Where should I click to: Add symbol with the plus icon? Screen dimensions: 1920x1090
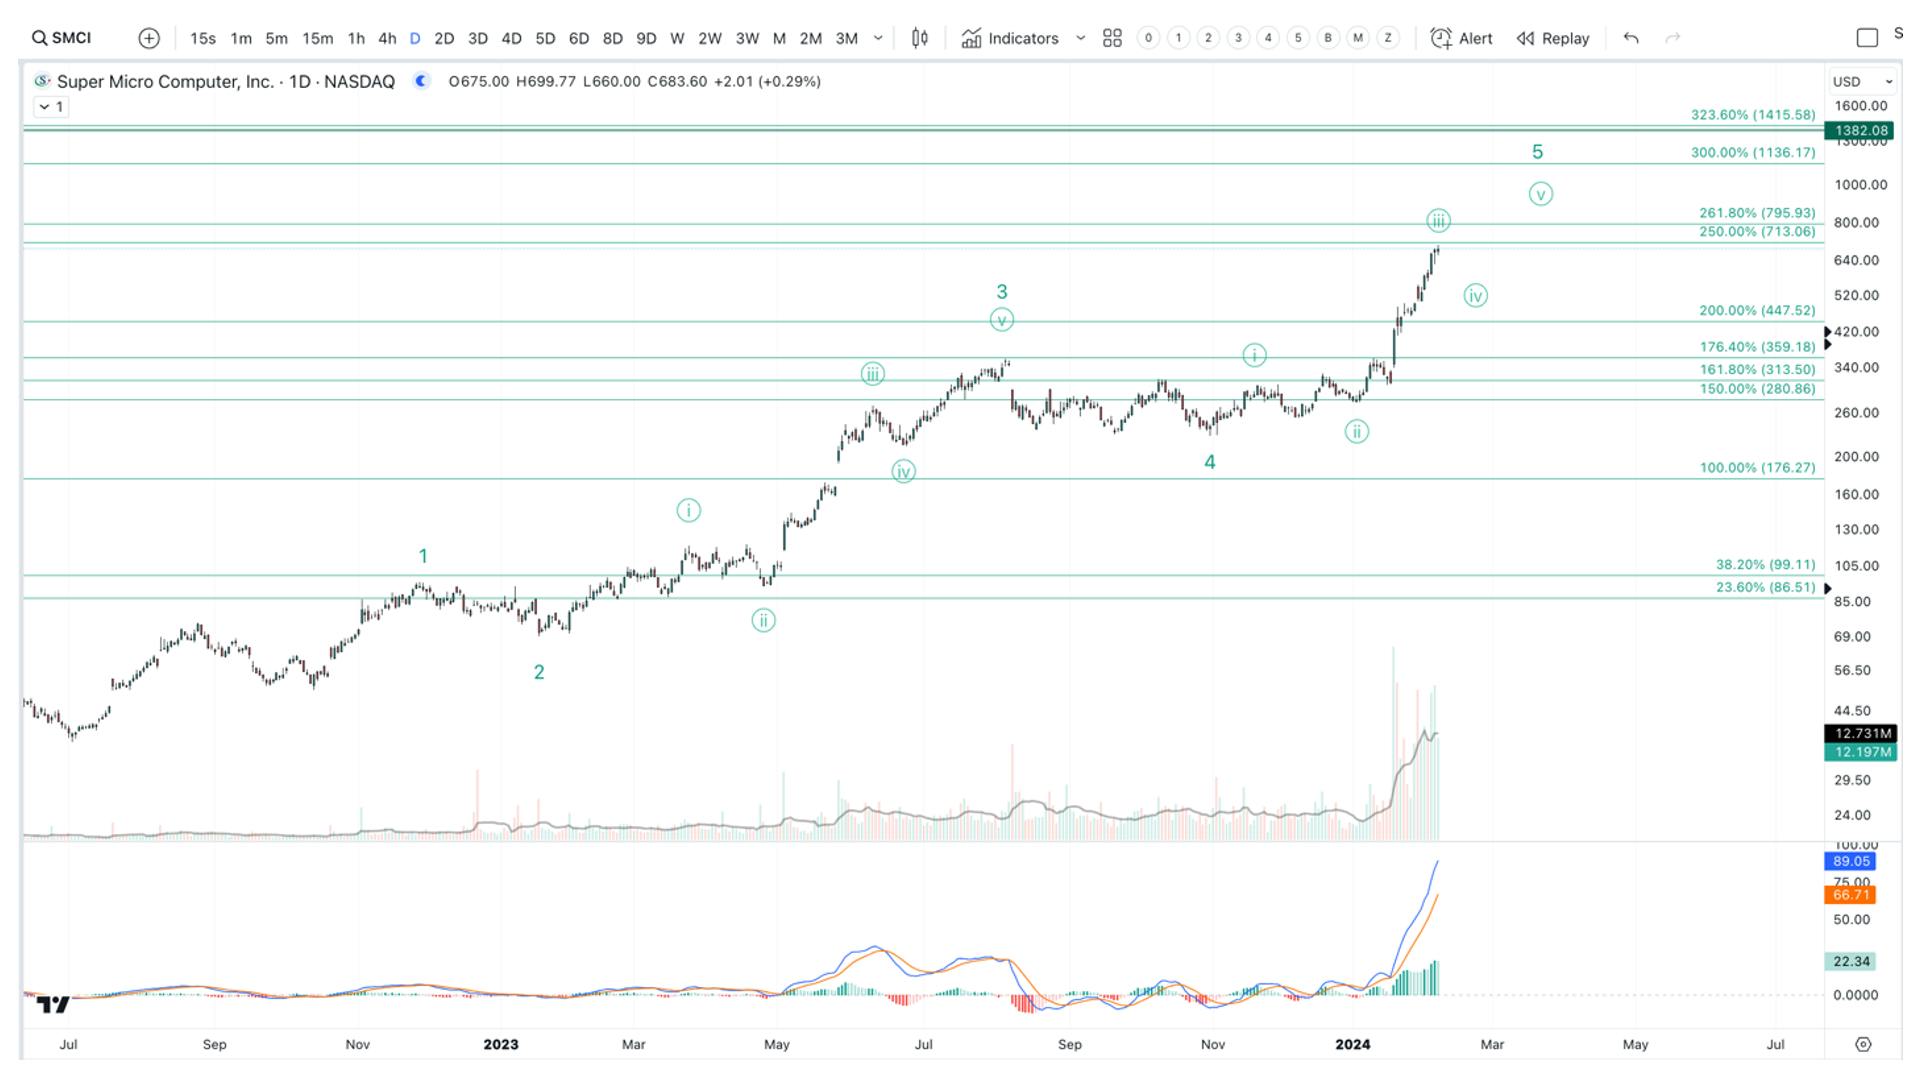pyautogui.click(x=149, y=38)
